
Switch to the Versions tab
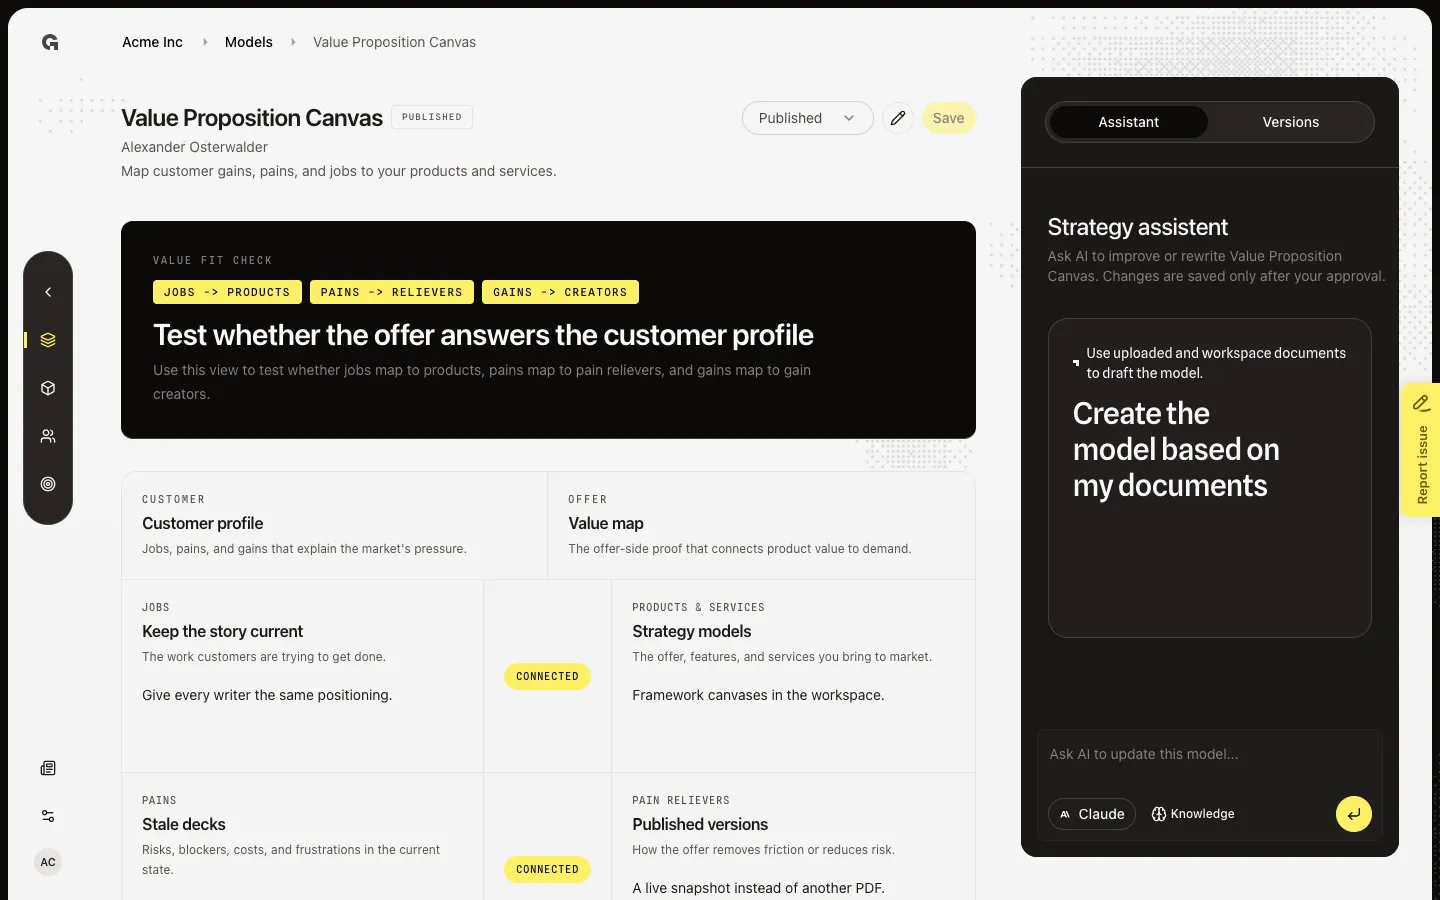(x=1290, y=122)
